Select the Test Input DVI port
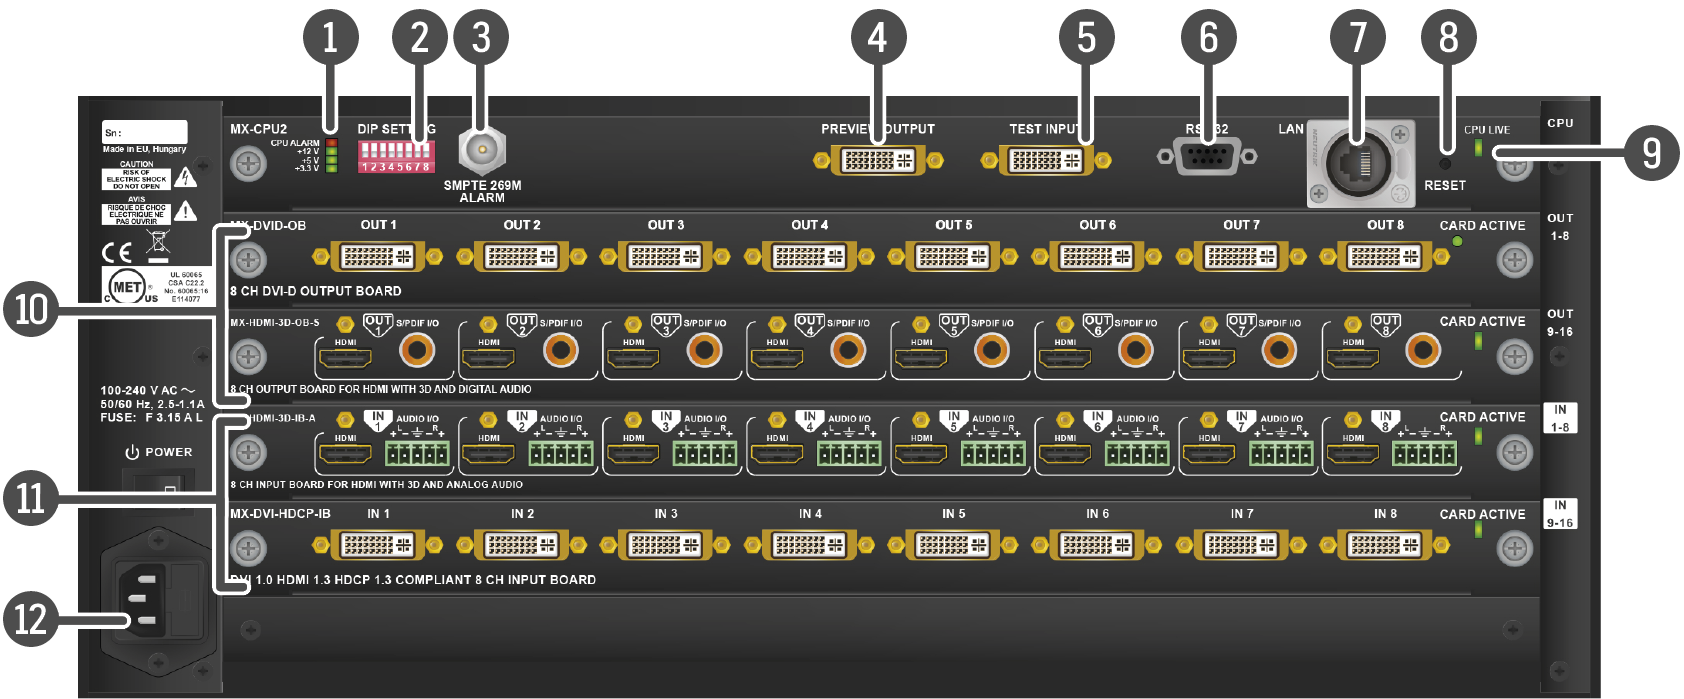This screenshot has height=699, width=1684. tap(1045, 160)
